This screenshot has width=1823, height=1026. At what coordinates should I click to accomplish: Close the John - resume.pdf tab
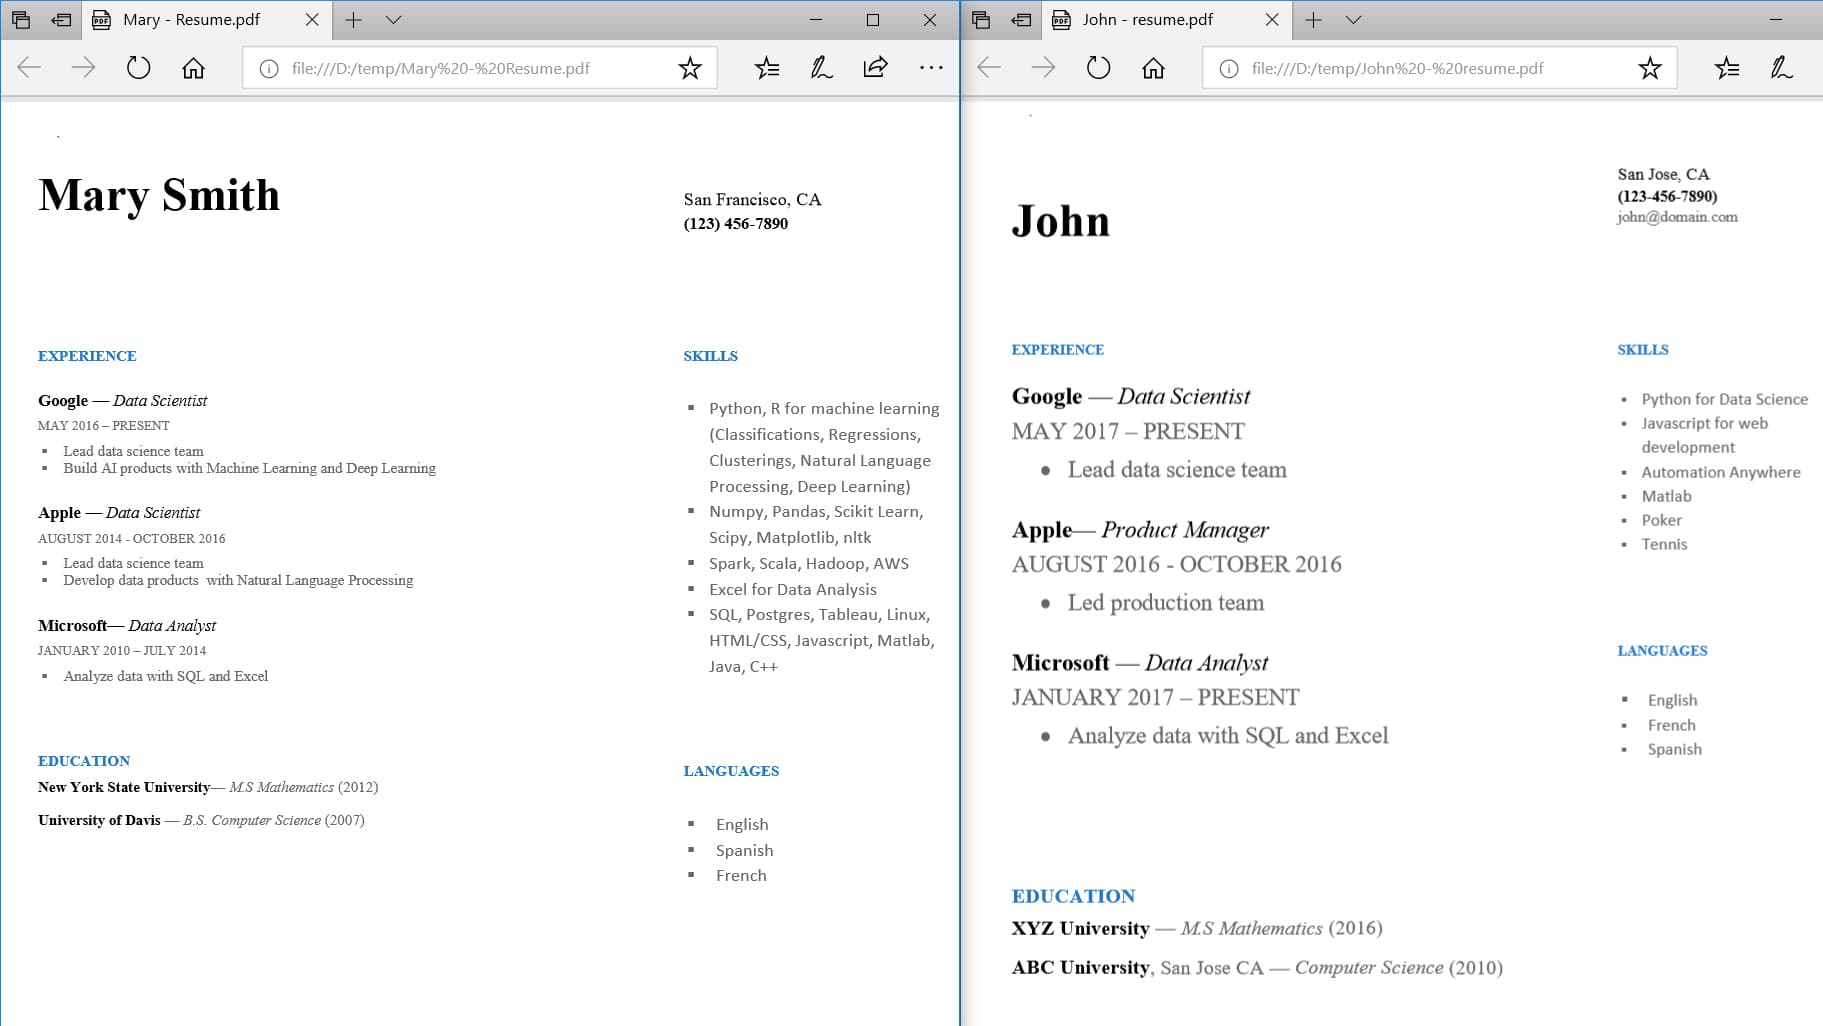1272,19
